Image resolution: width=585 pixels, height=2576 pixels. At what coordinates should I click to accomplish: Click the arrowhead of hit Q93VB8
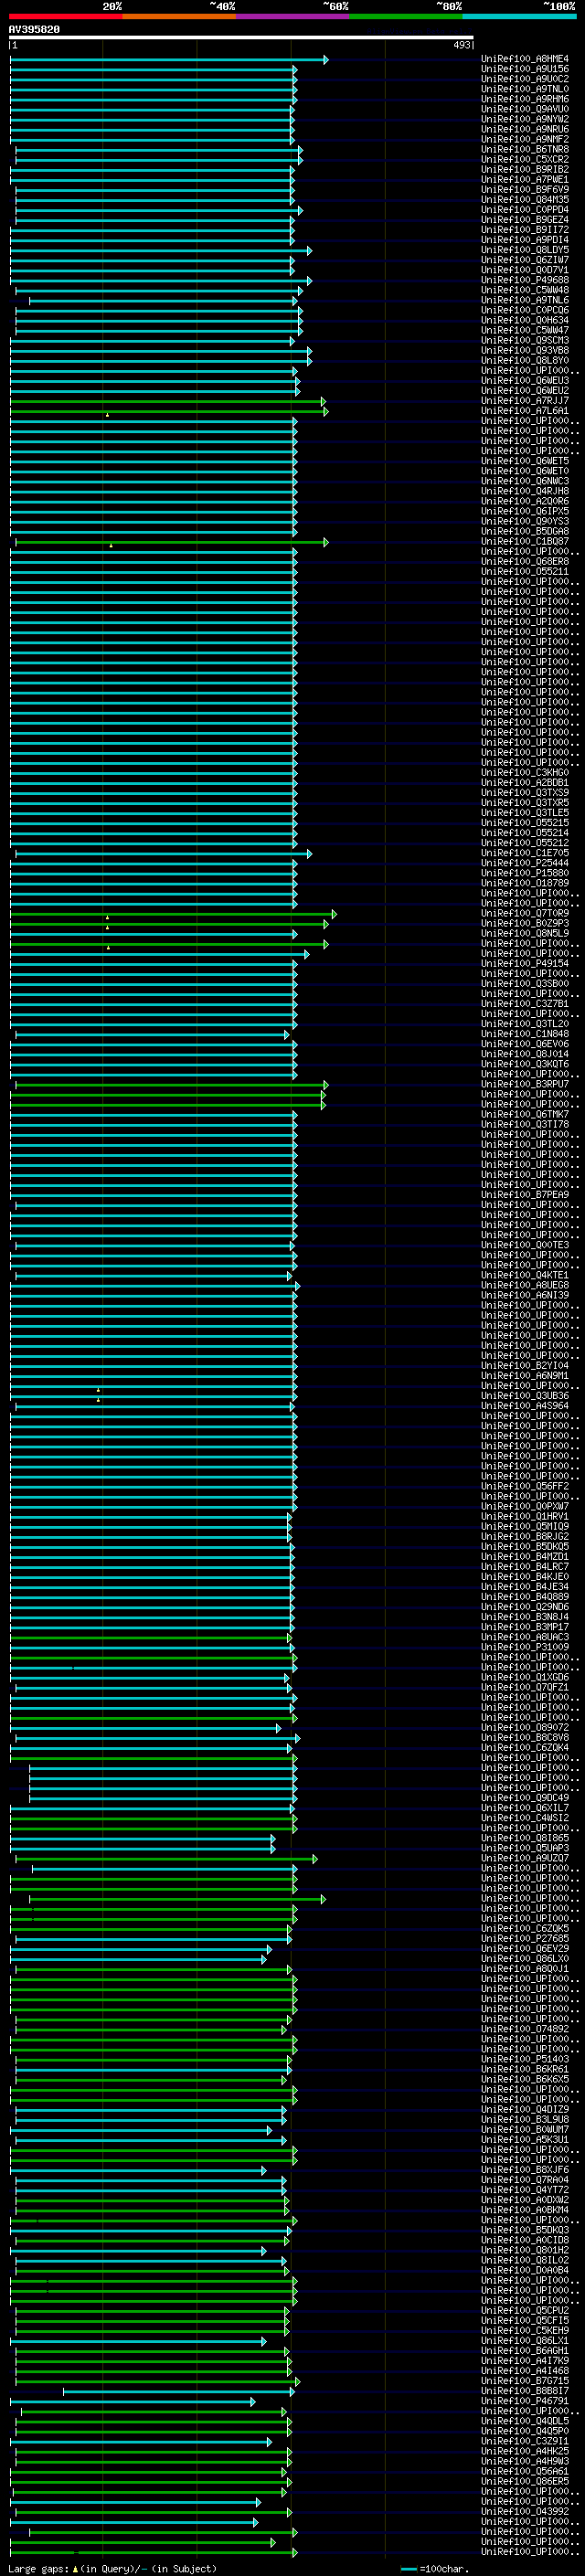click(x=309, y=351)
